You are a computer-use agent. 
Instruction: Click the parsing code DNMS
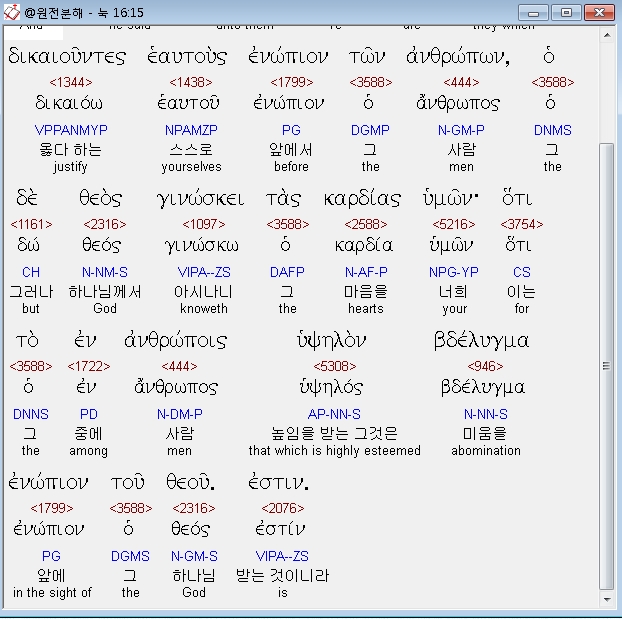553,130
